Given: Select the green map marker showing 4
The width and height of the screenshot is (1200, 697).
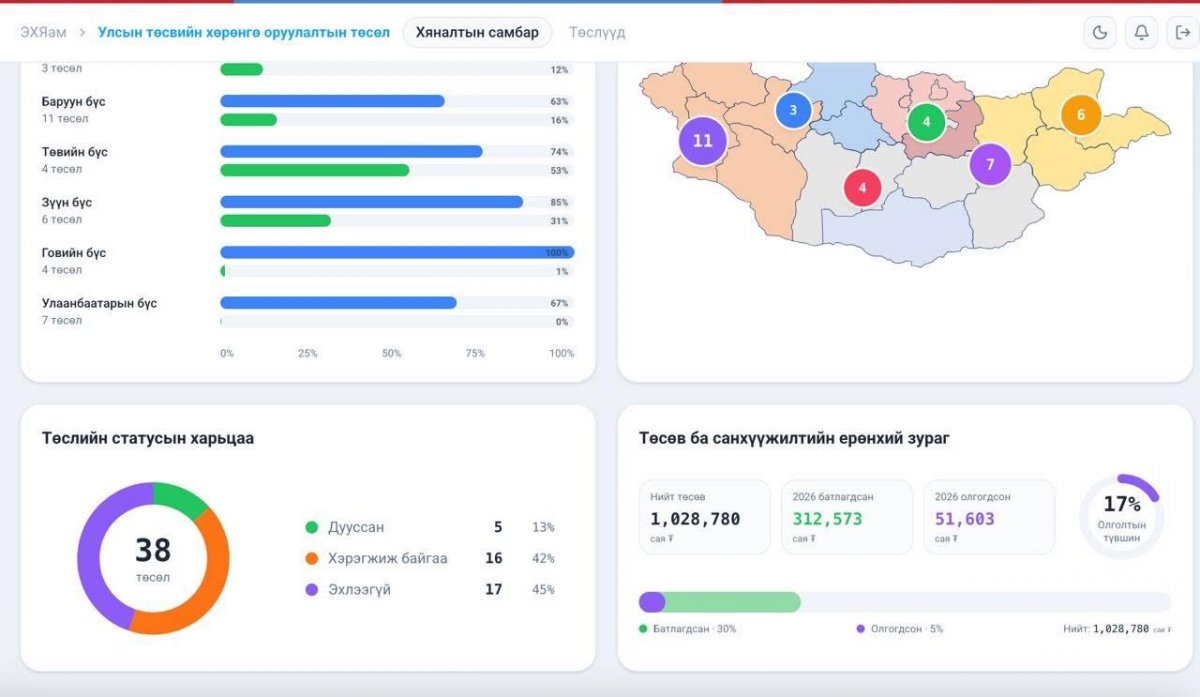Looking at the screenshot, I should 927,122.
